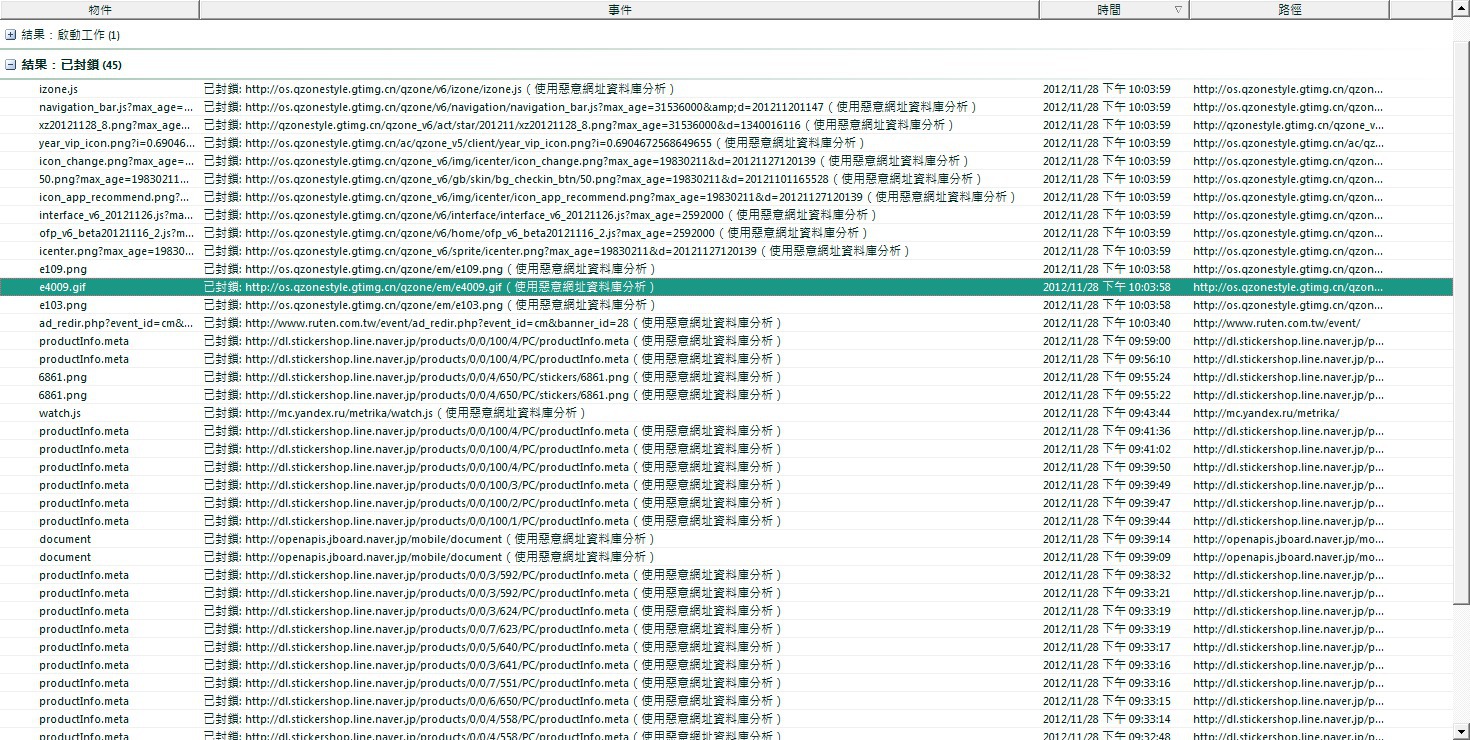Select the watch.js yandex metrika row
The image size is (1470, 740).
point(725,413)
